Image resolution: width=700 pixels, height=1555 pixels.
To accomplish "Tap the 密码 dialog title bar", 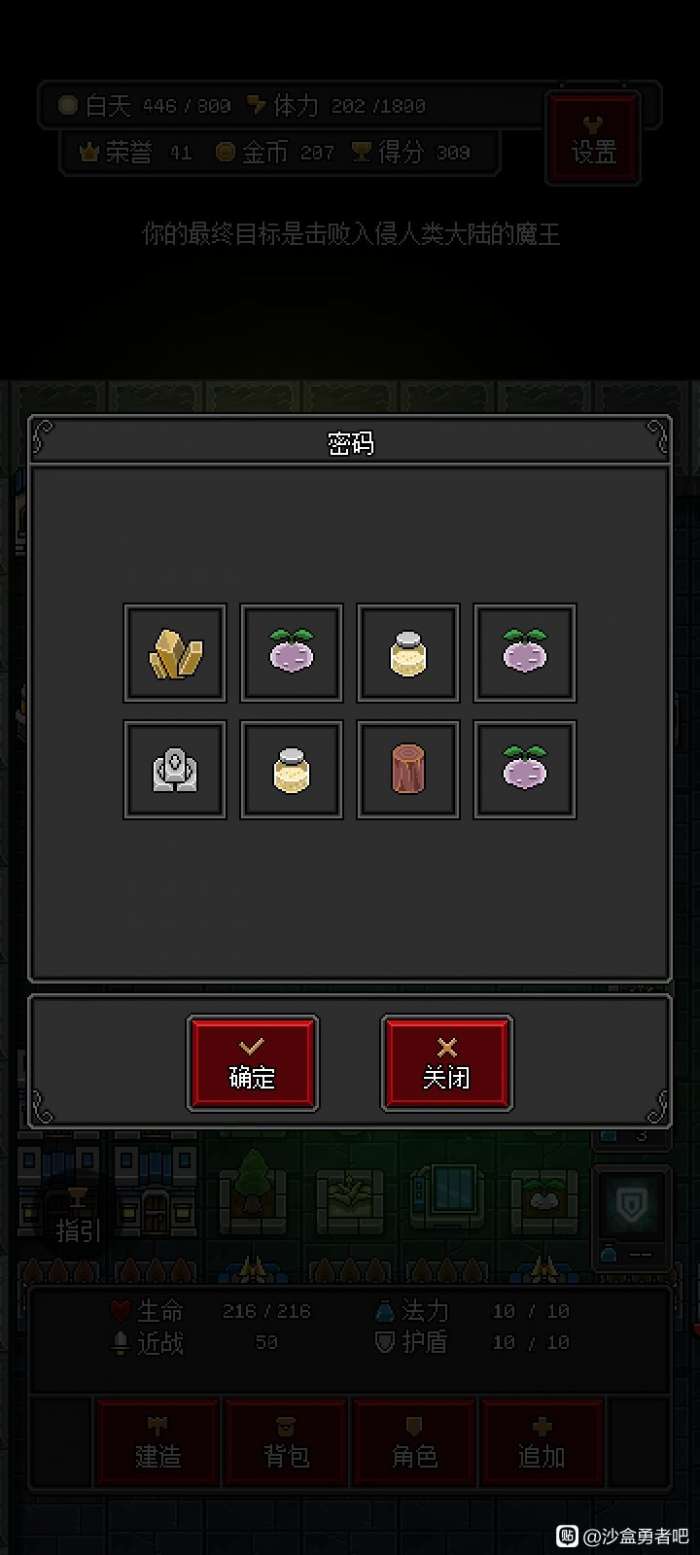I will (350, 442).
